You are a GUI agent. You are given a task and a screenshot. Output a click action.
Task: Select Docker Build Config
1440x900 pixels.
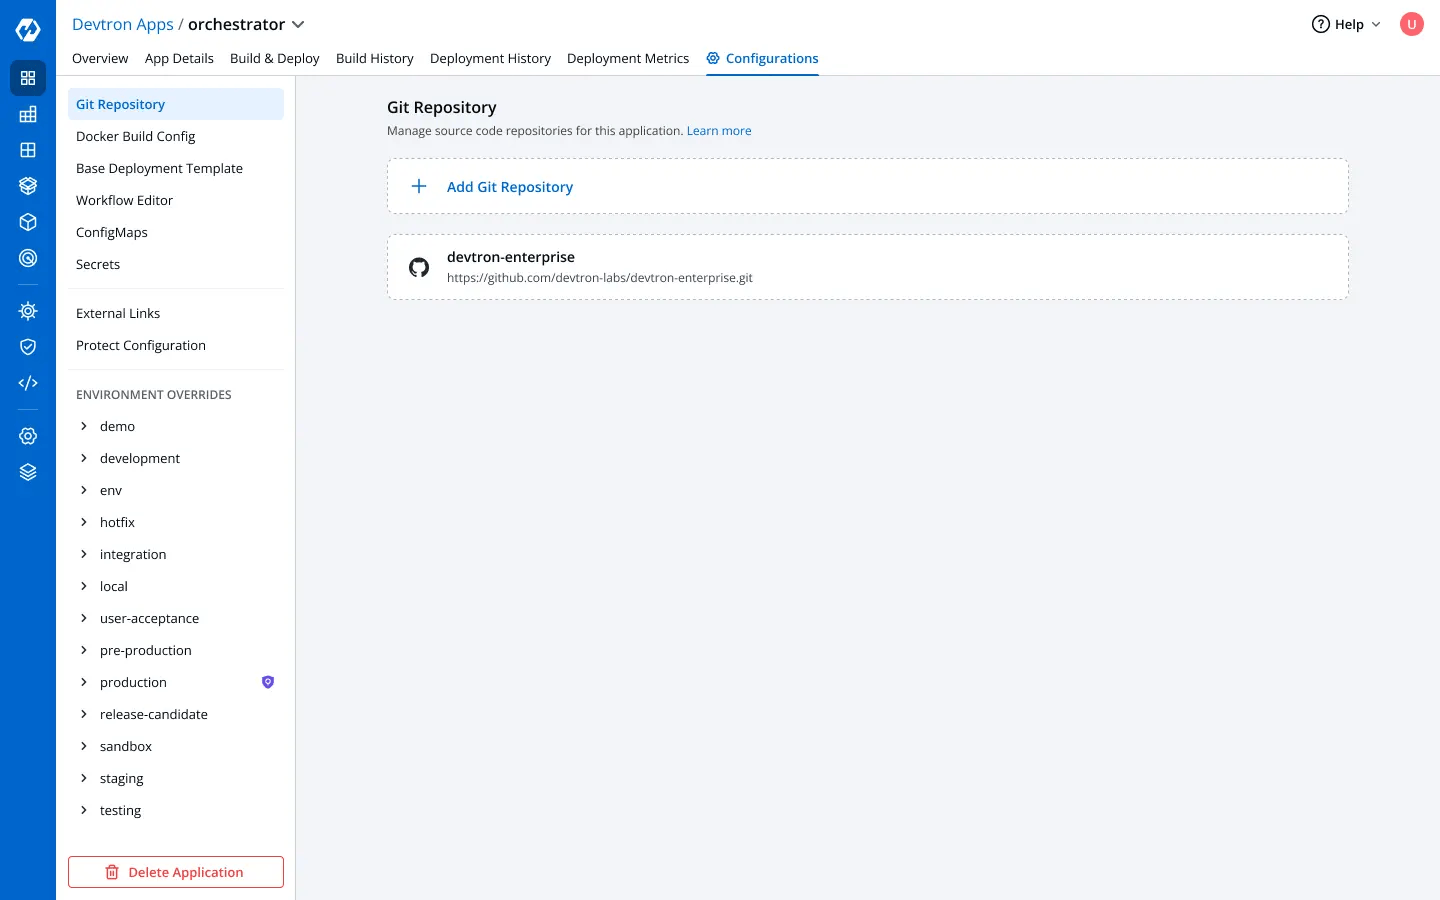(x=176, y=136)
